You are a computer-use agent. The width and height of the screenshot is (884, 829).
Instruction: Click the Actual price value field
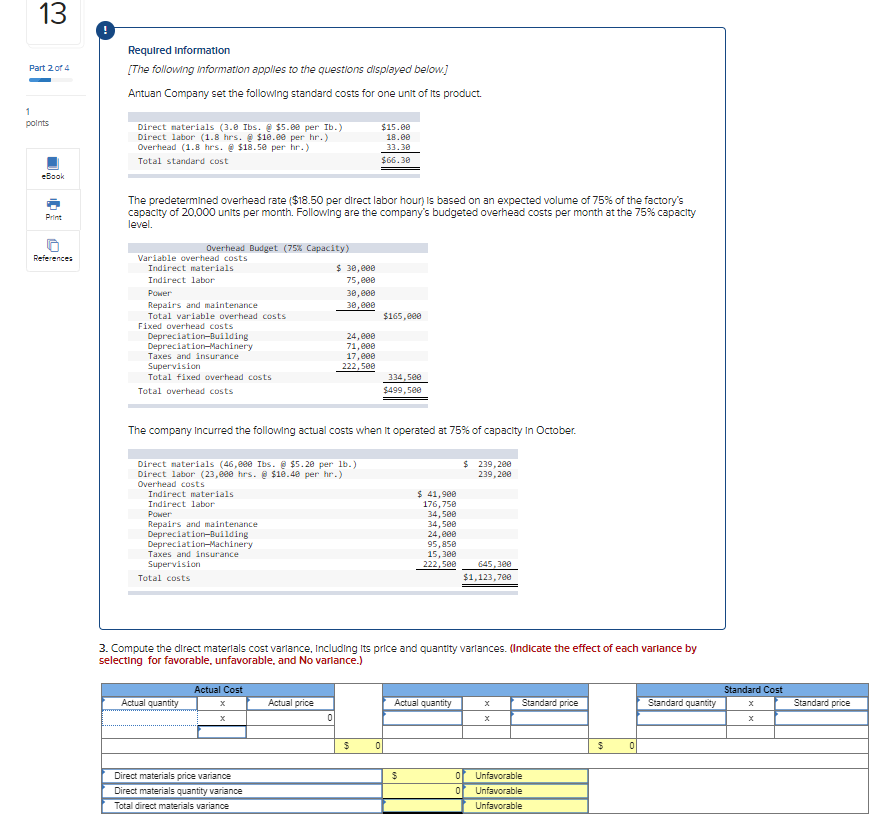[x=290, y=718]
